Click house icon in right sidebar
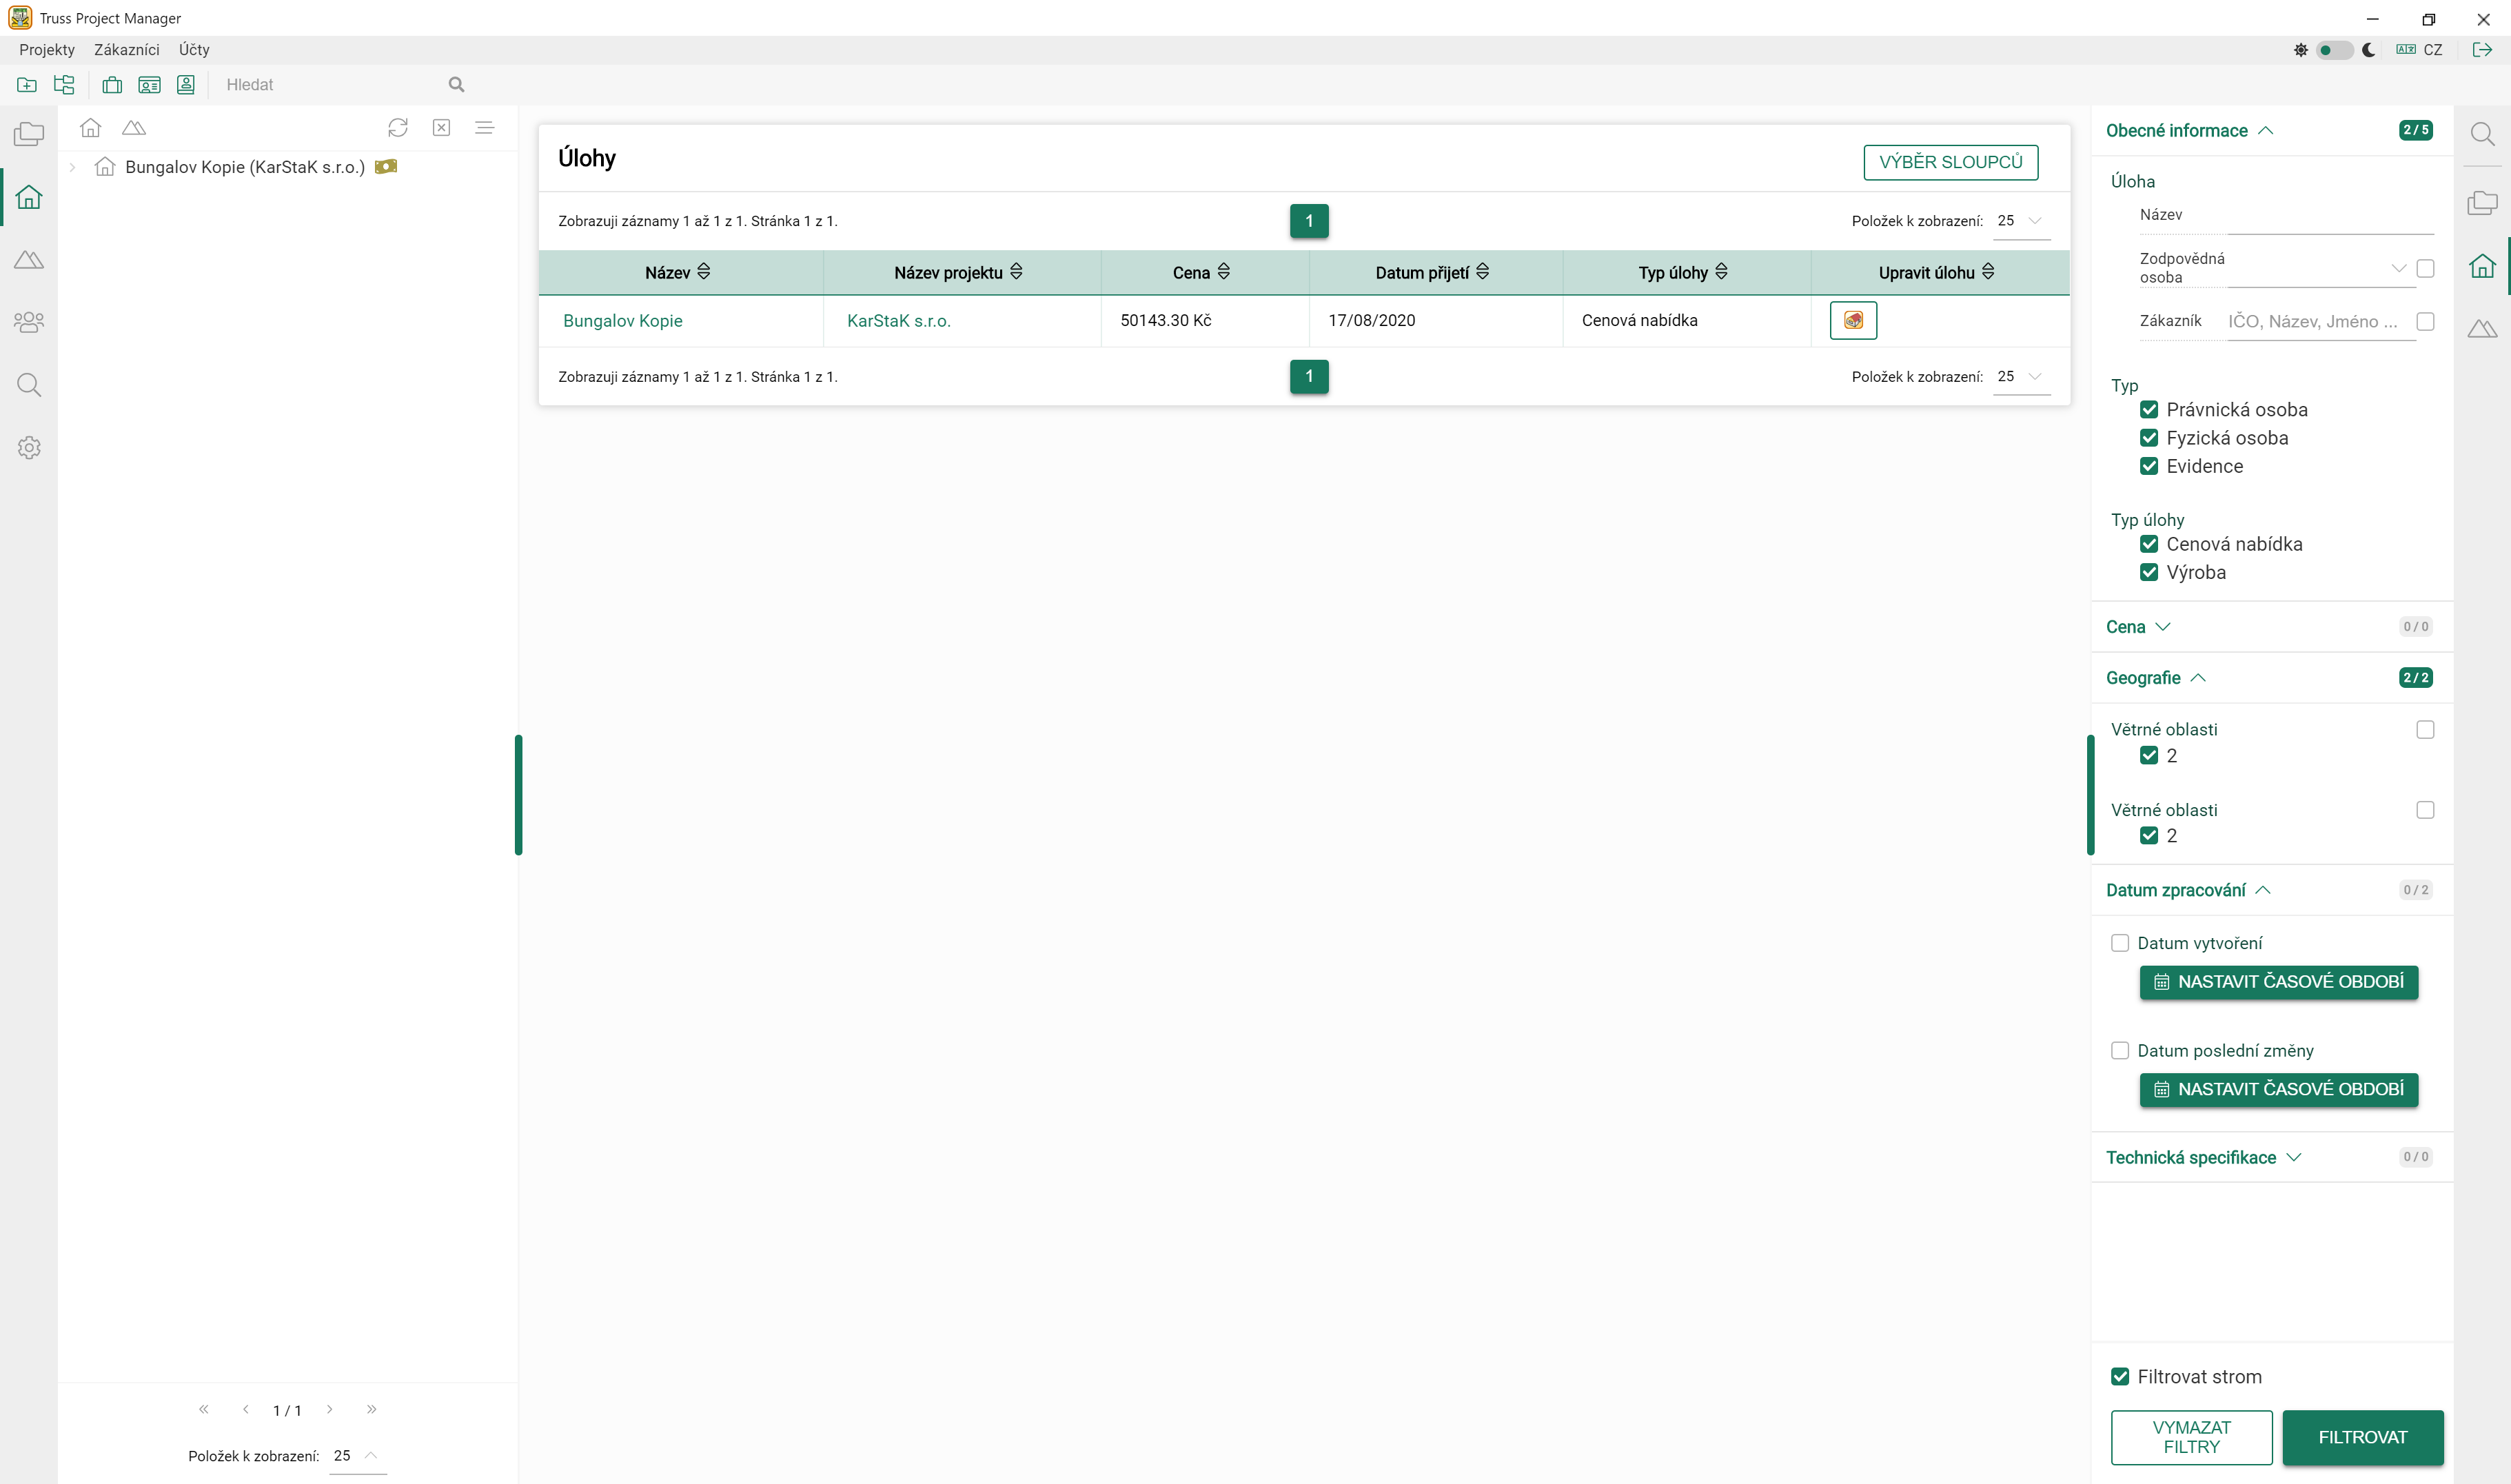The height and width of the screenshot is (1484, 2511). [2482, 266]
